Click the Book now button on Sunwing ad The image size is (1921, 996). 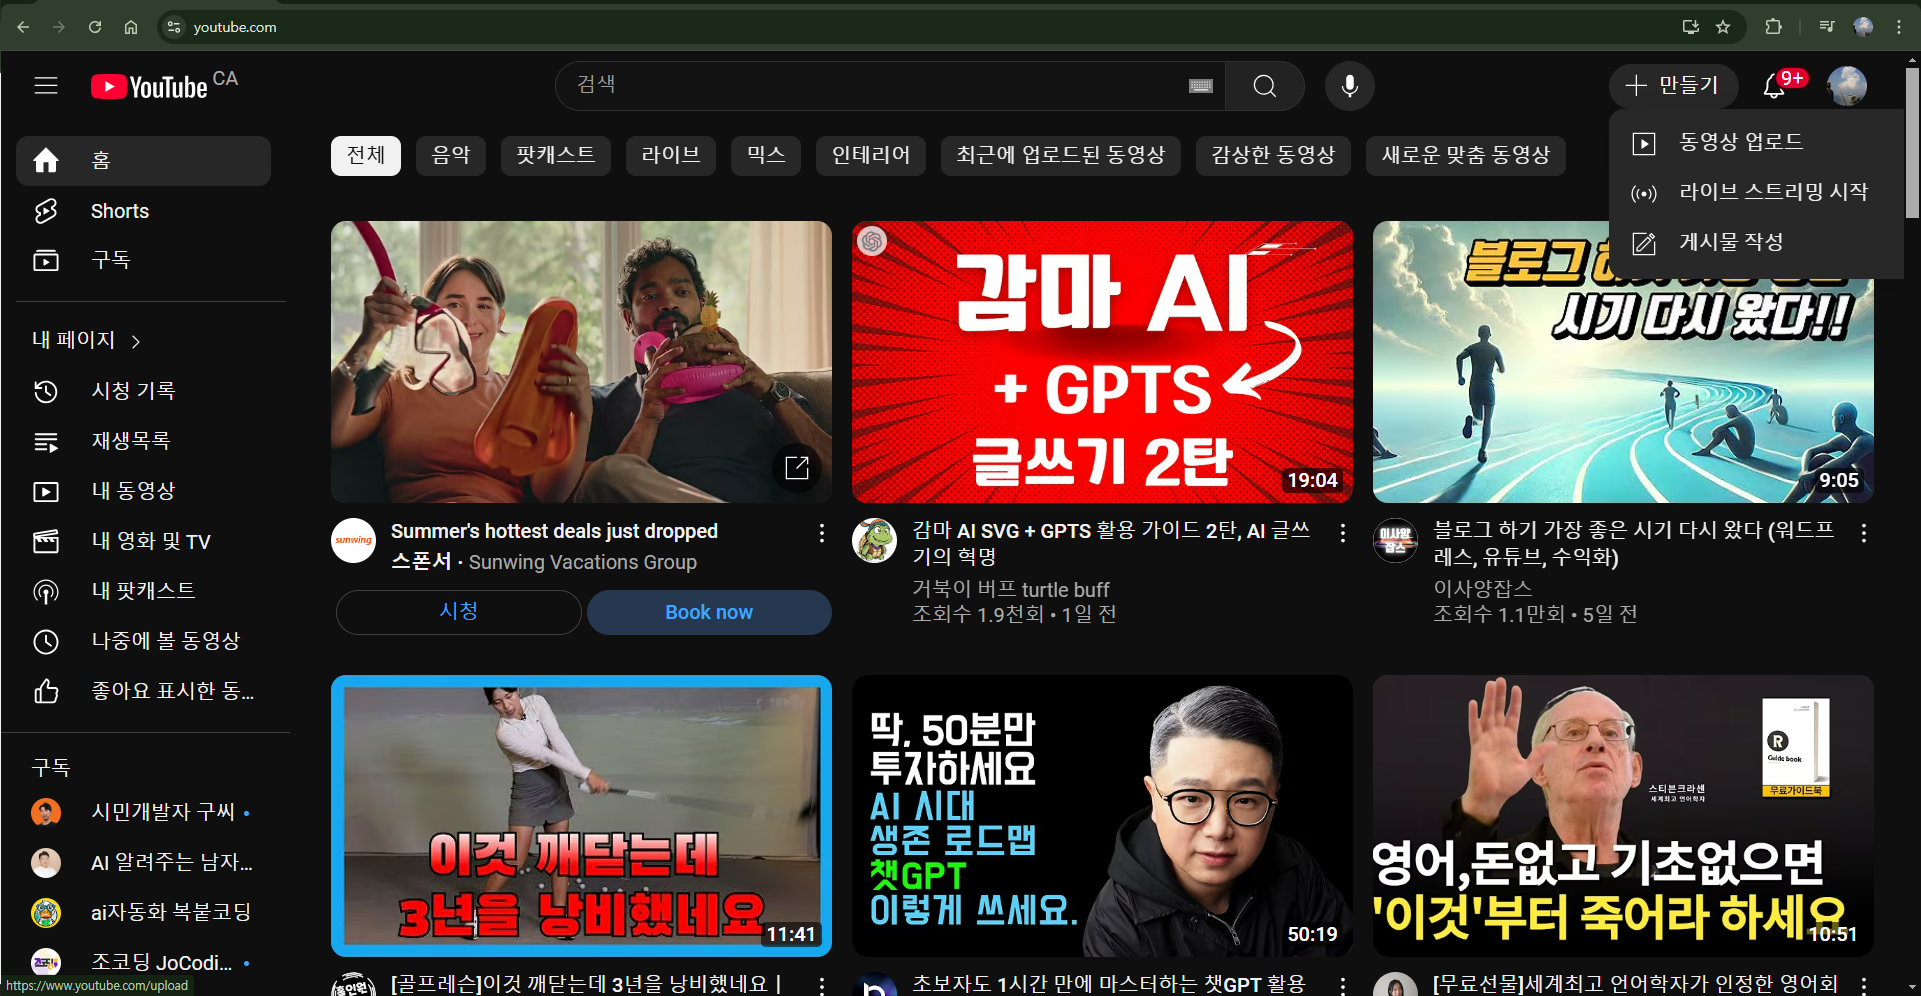point(708,612)
